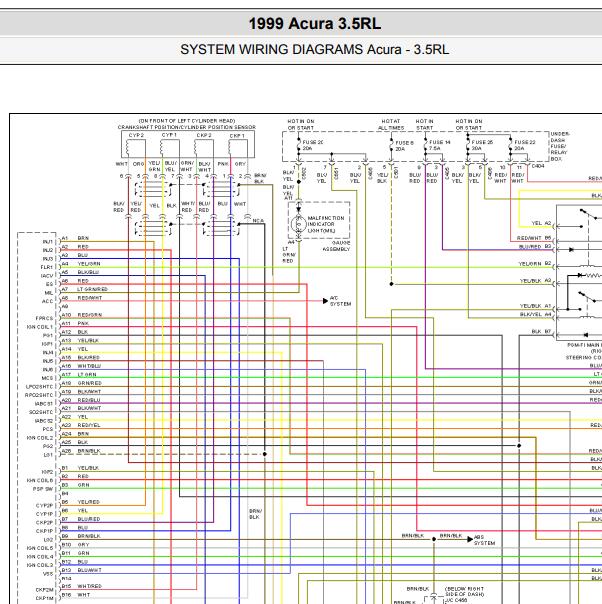Click the Fuse 14 7.5A fuse symbol

point(426,145)
